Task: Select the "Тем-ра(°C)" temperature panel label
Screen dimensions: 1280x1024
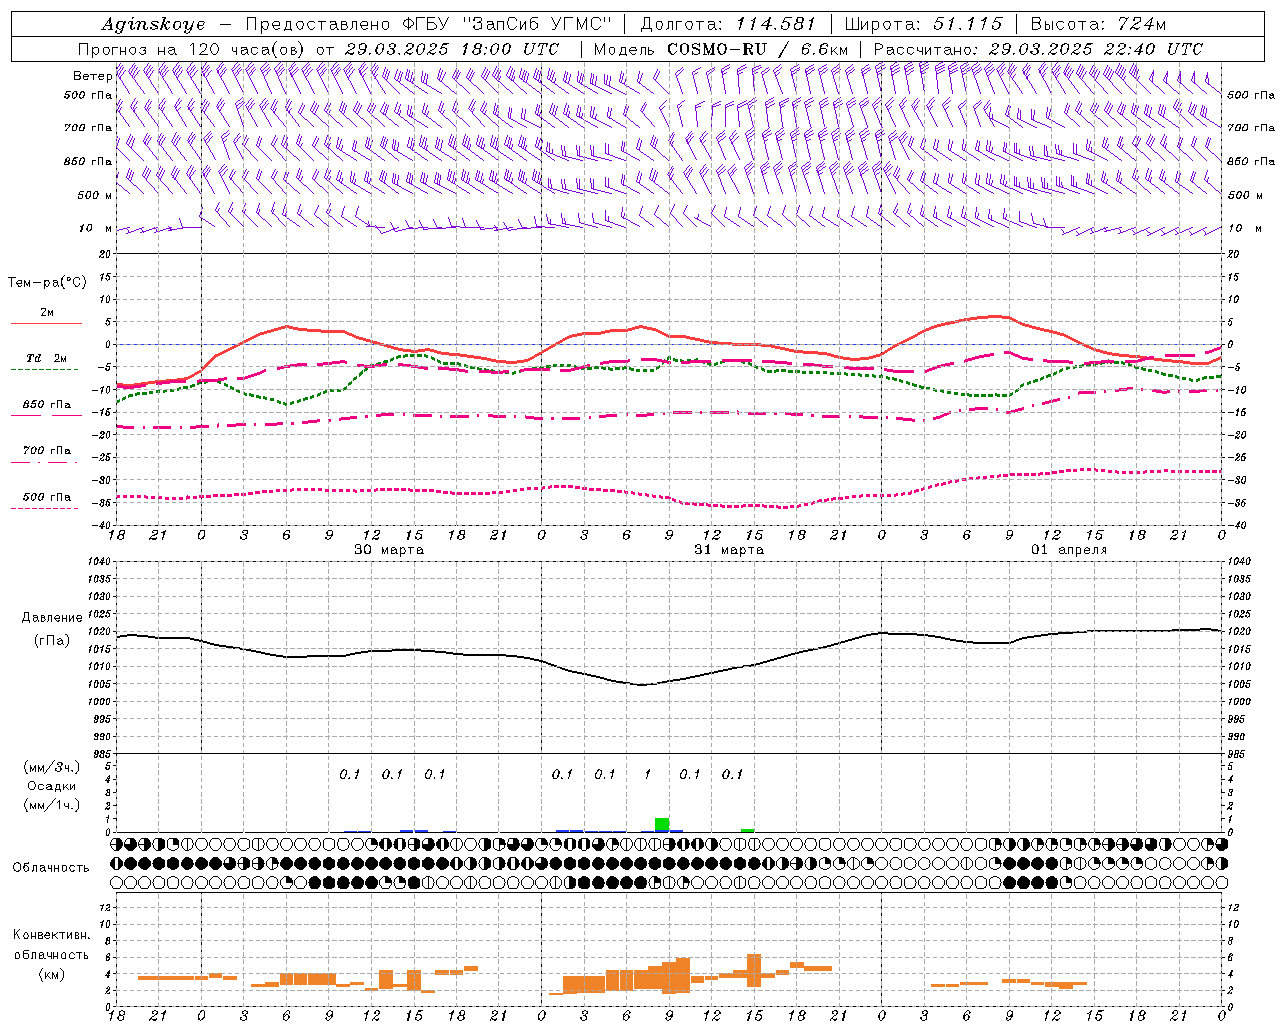Action: (47, 283)
